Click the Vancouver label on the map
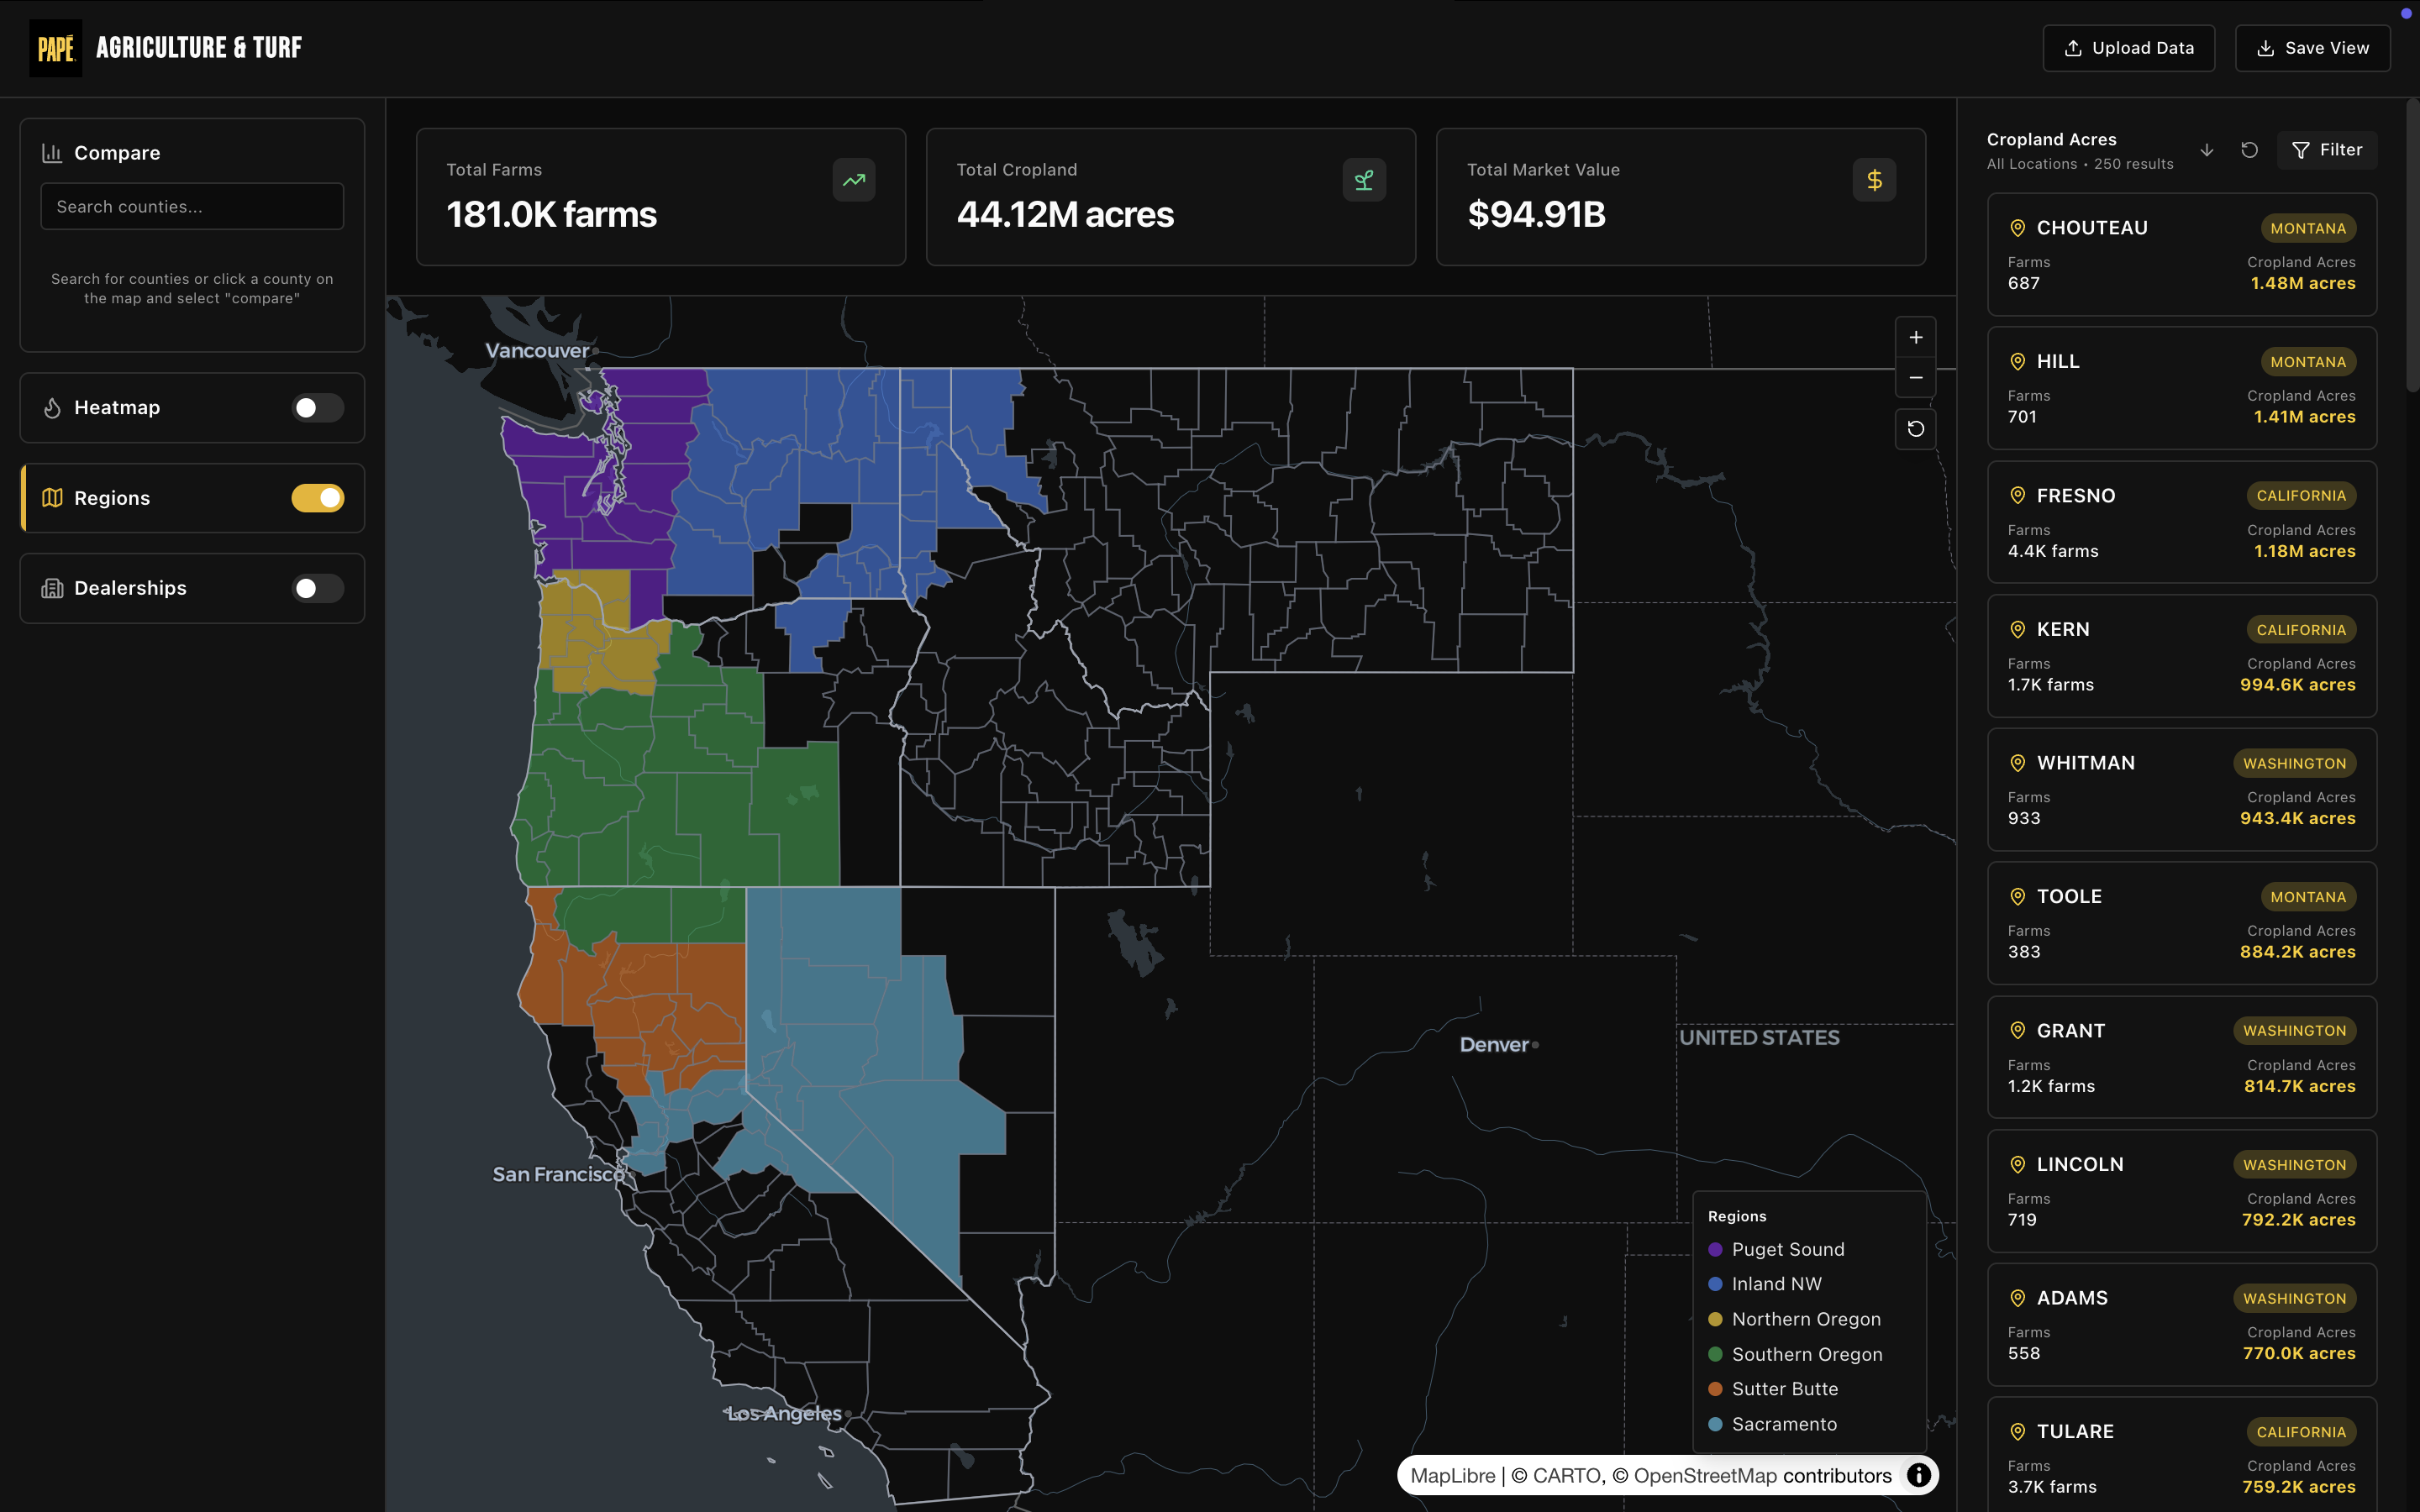The width and height of the screenshot is (2420, 1512). point(537,351)
